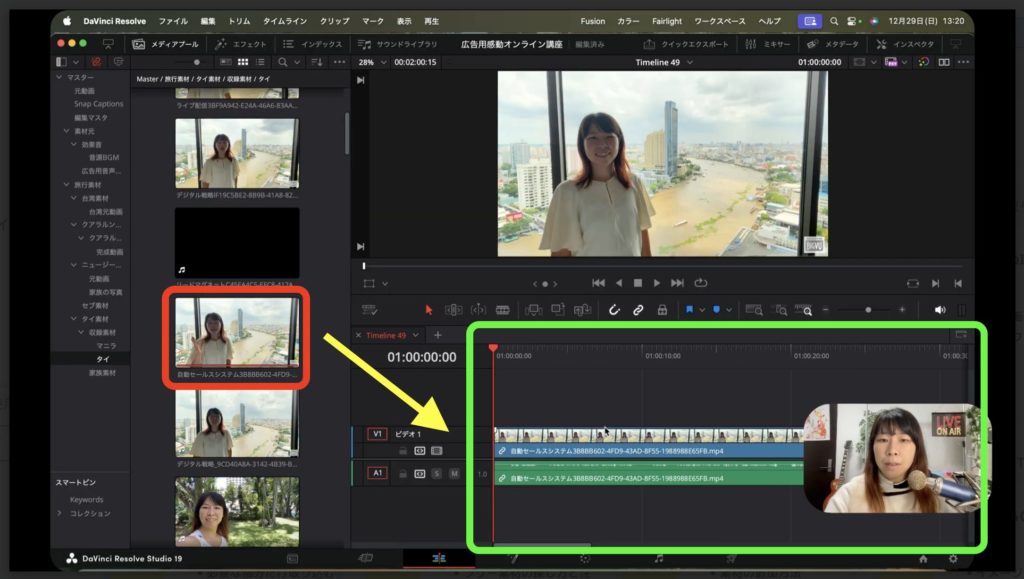Toggle the lock on video track V1
Image resolution: width=1024 pixels, height=579 pixels.
(404, 451)
